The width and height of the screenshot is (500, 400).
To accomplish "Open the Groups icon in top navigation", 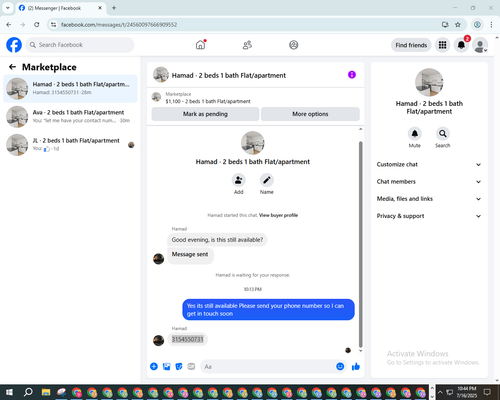I will click(x=294, y=45).
